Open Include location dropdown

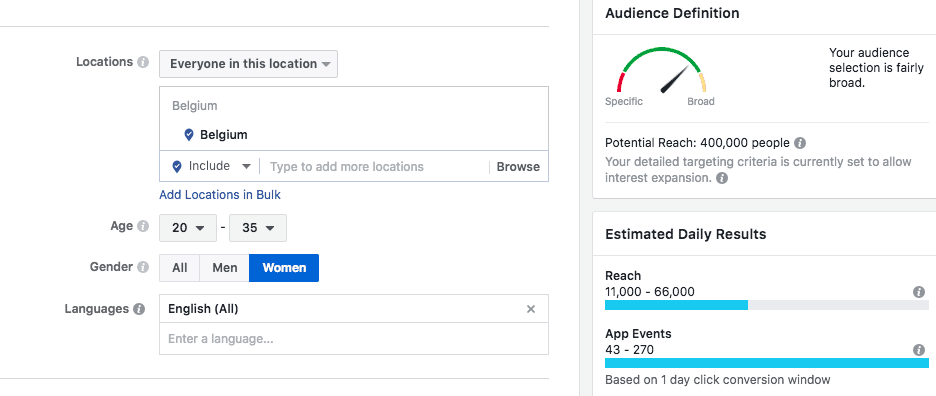212,167
